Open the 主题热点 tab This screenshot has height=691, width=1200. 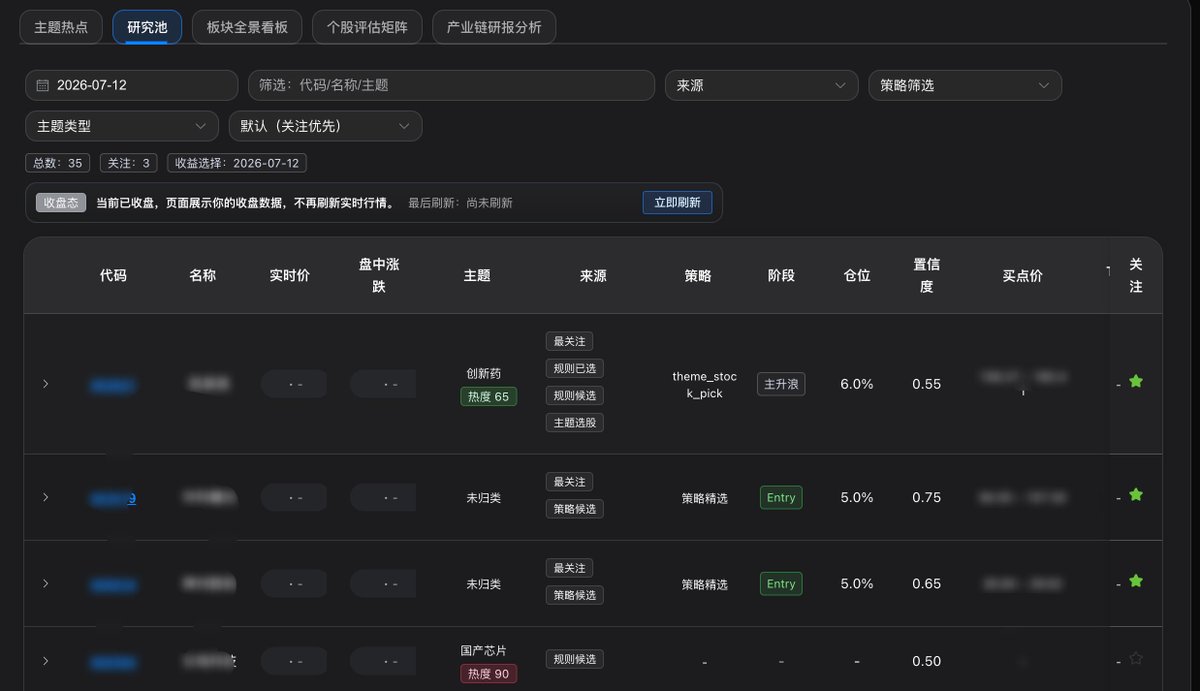[61, 27]
